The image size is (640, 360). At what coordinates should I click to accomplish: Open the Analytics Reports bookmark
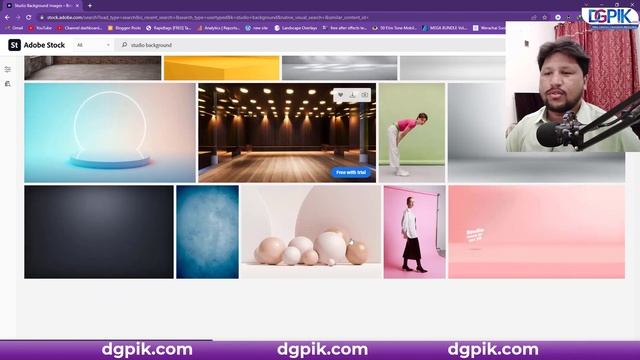pyautogui.click(x=219, y=28)
